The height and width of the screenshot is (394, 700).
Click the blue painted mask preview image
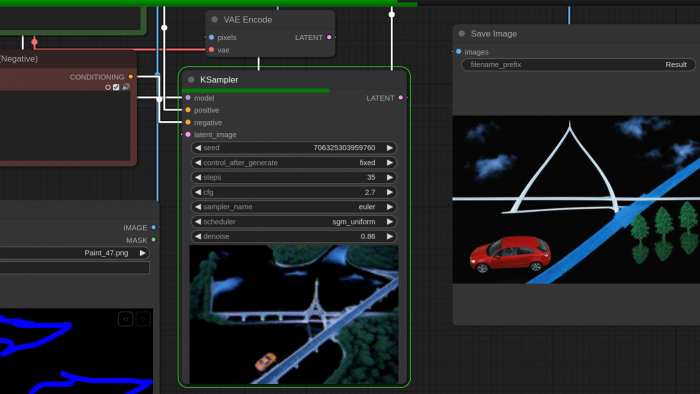[76, 351]
